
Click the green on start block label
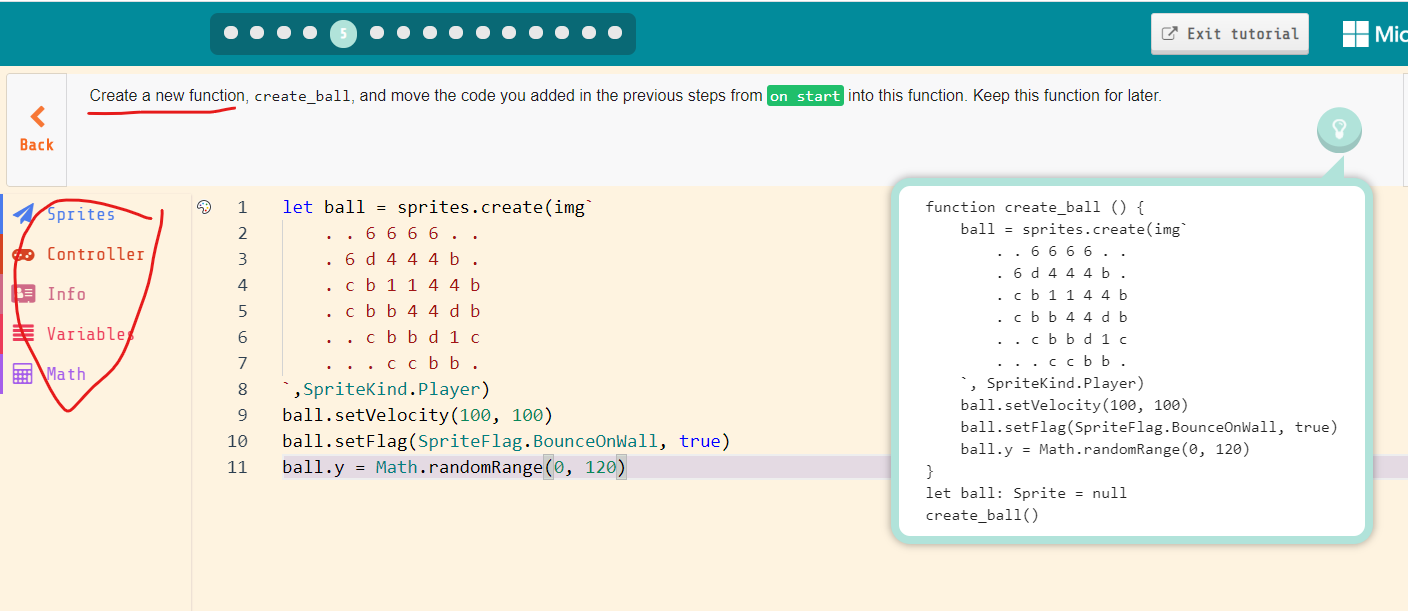[x=805, y=96]
